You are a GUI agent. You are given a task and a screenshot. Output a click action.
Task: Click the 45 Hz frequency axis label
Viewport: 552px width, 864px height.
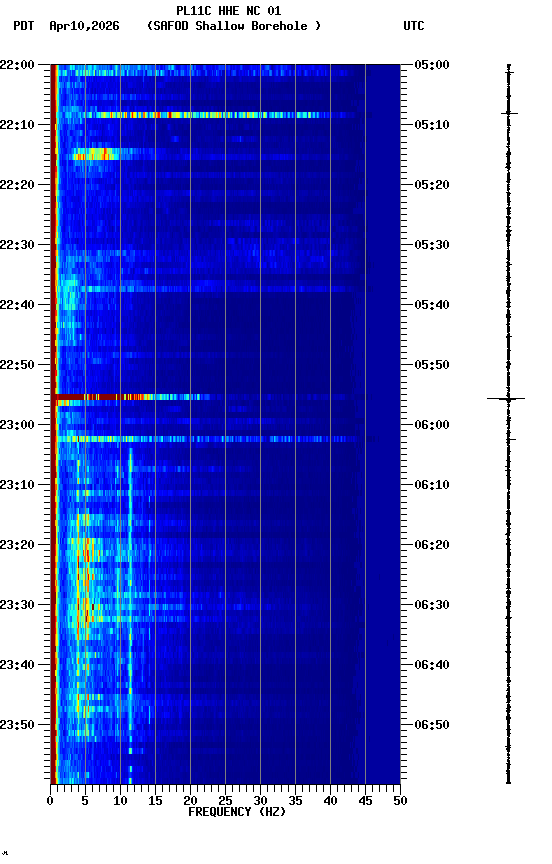pyautogui.click(x=365, y=801)
